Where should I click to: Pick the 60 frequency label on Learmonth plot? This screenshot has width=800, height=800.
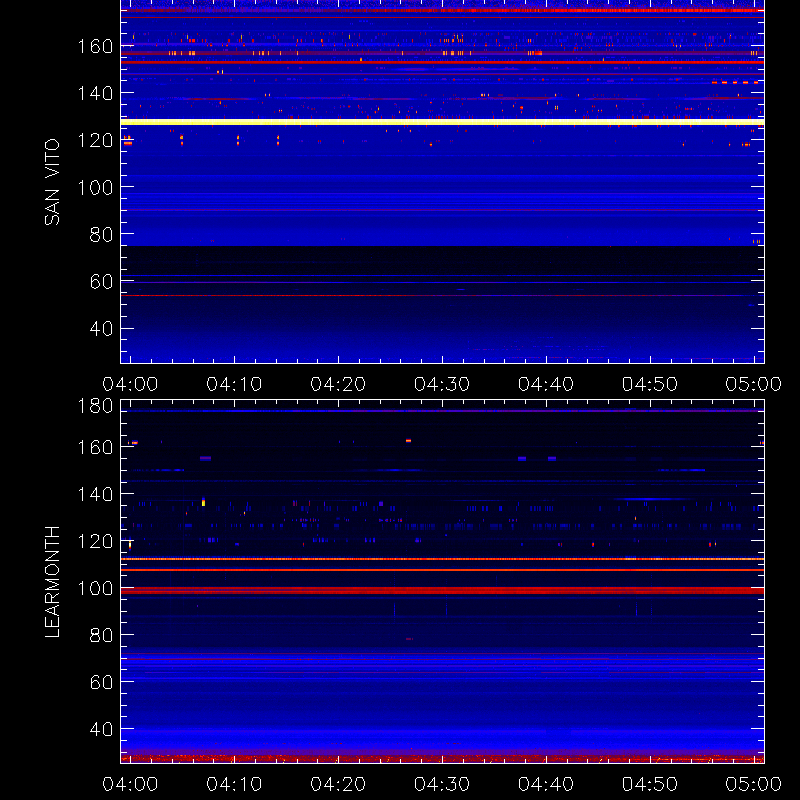pyautogui.click(x=101, y=682)
